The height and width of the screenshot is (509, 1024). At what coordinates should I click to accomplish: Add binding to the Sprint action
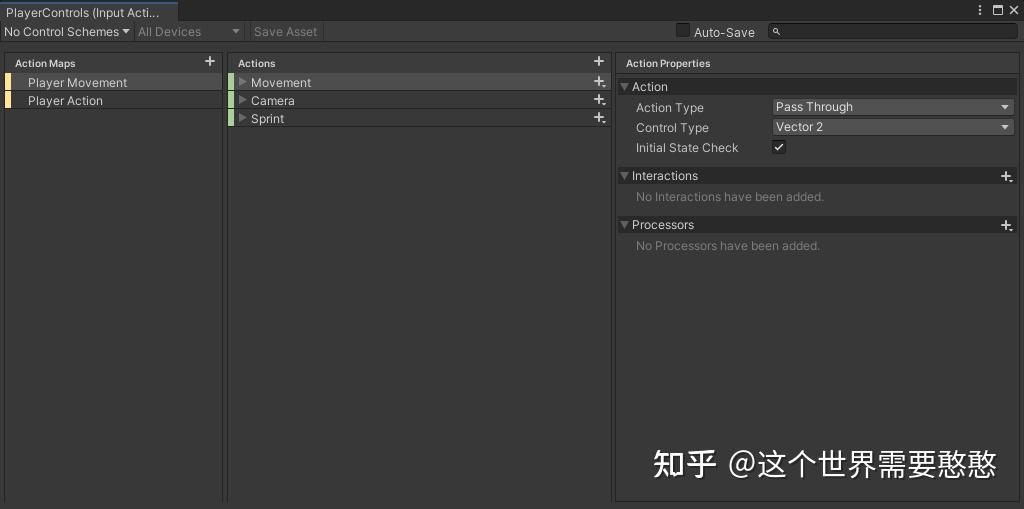[599, 118]
